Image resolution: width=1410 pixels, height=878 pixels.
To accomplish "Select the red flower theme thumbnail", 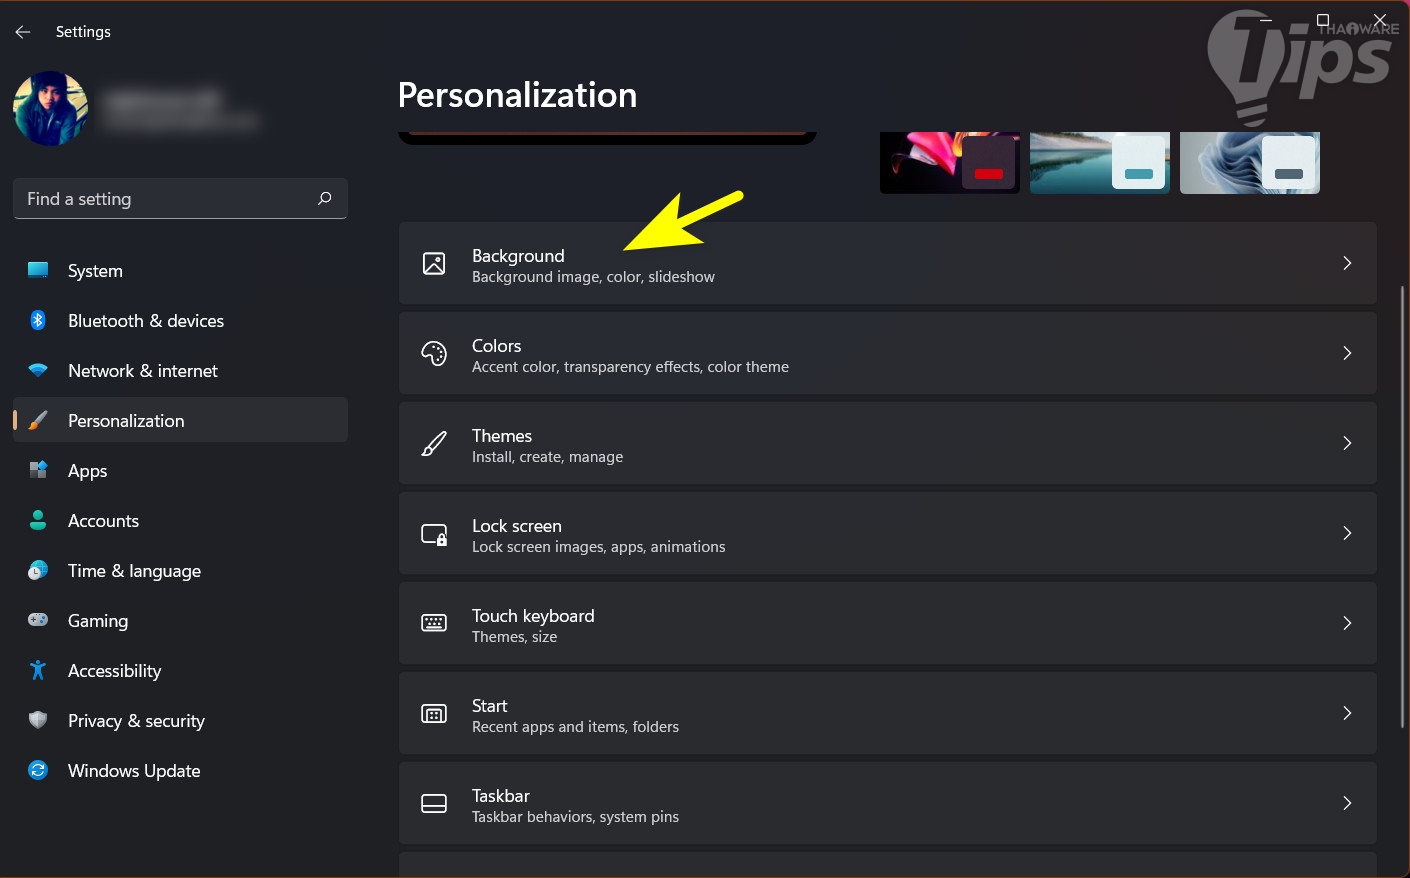I will [x=949, y=162].
